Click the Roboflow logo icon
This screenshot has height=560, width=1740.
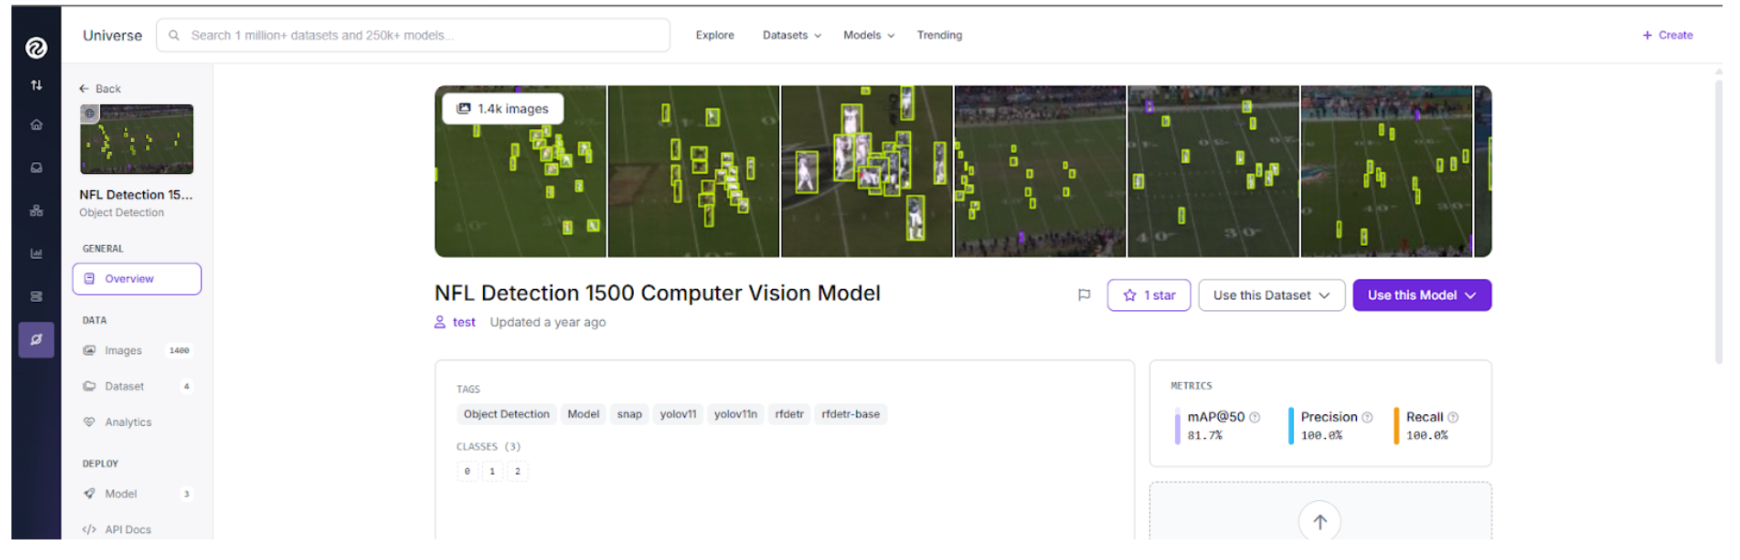pos(36,47)
